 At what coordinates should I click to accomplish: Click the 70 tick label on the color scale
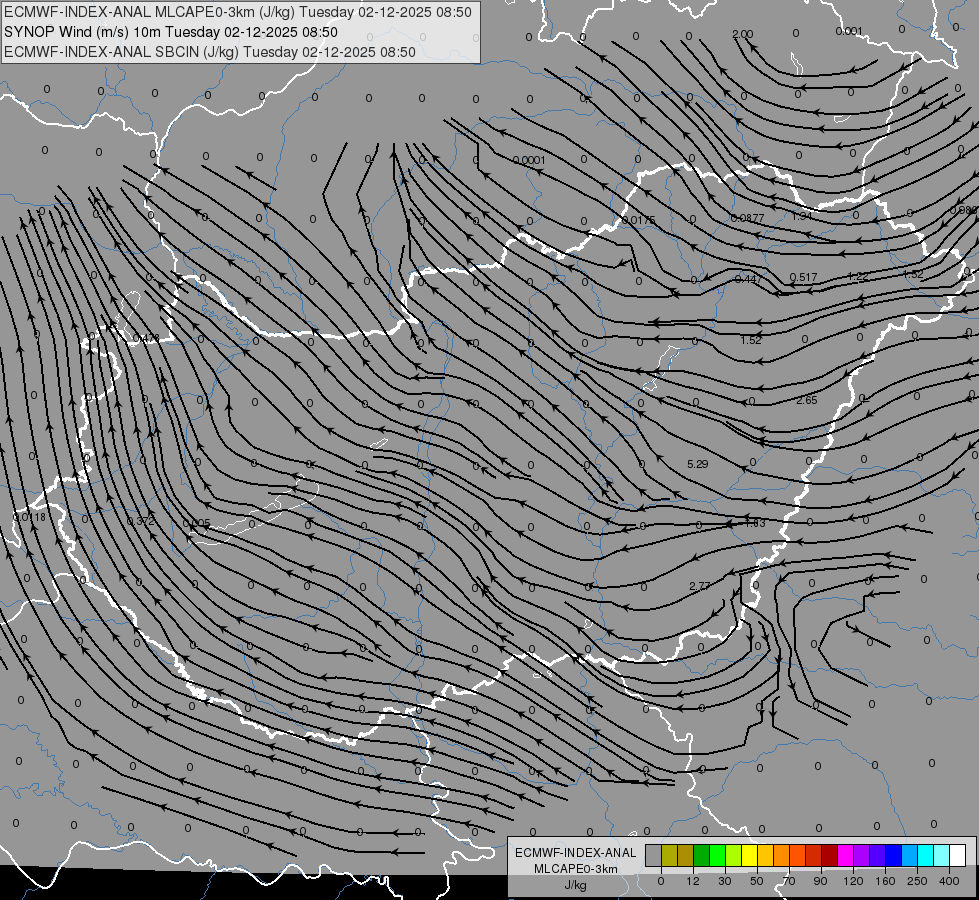(x=789, y=881)
